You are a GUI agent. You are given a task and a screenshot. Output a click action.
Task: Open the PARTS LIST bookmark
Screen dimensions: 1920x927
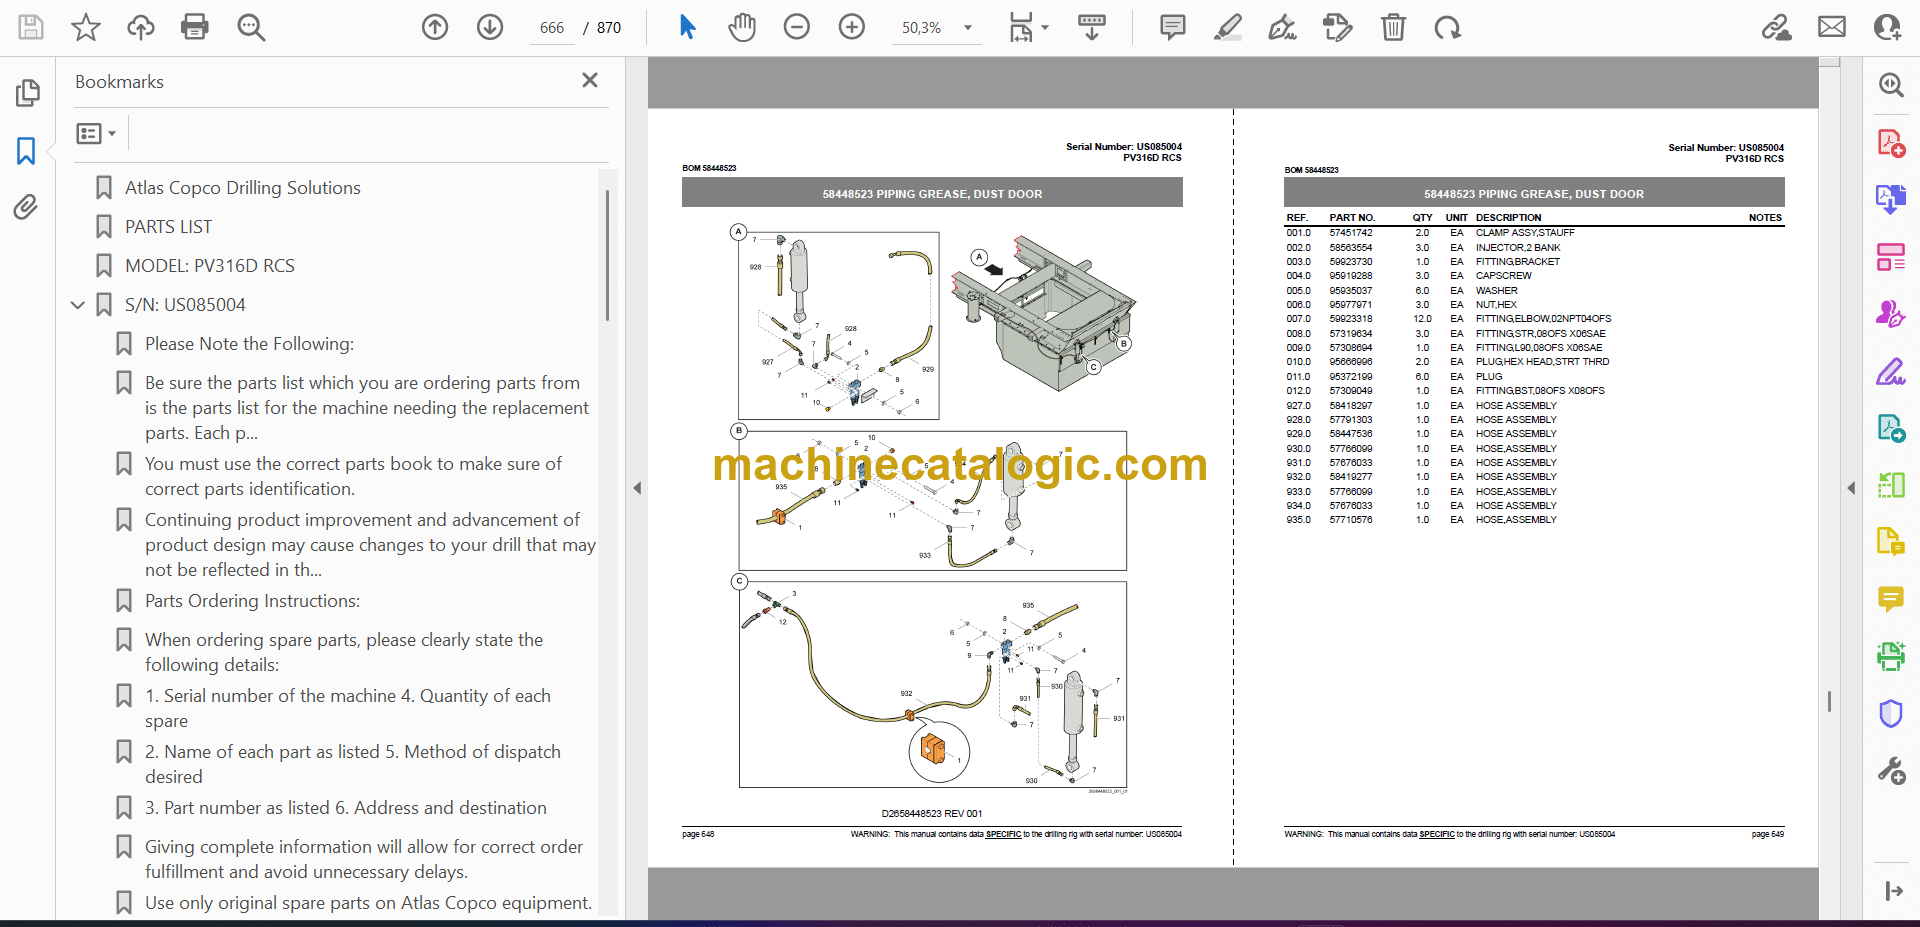click(168, 227)
